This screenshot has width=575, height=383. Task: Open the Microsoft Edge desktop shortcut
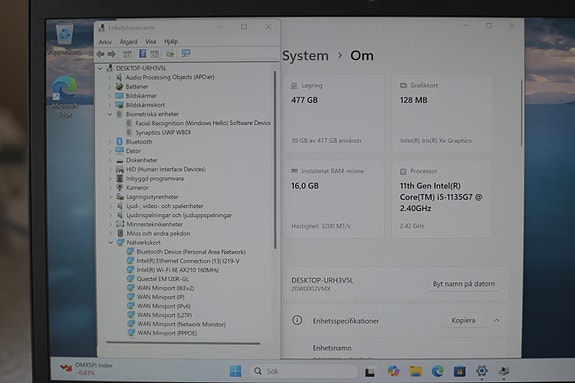pyautogui.click(x=65, y=97)
